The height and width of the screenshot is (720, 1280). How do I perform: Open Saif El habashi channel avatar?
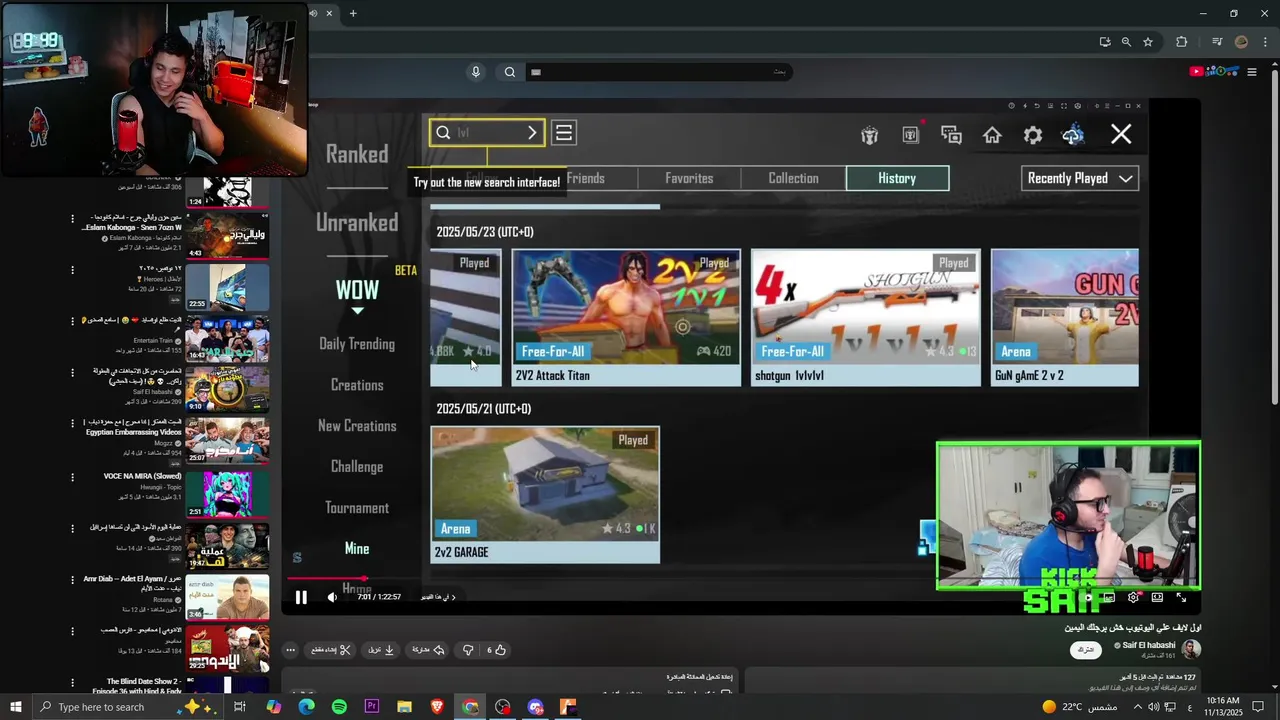point(1190,649)
